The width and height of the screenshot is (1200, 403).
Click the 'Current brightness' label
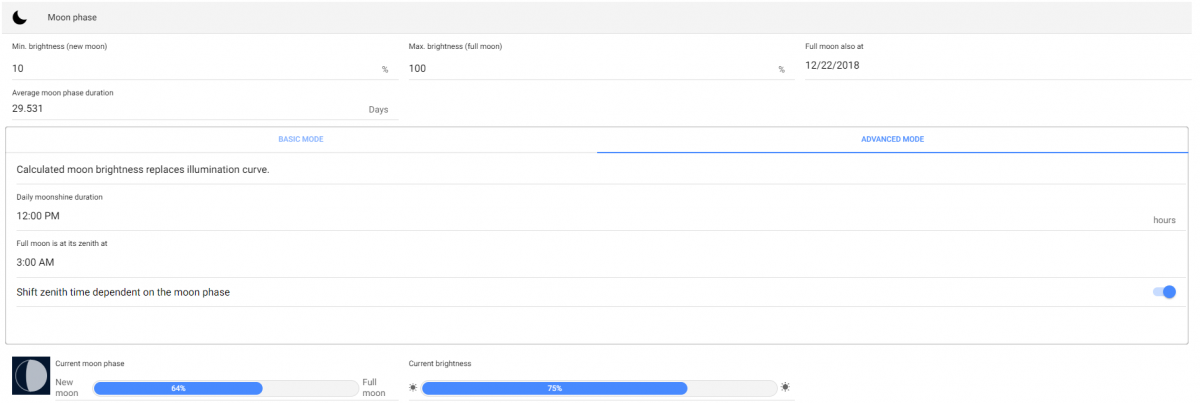pyautogui.click(x=440, y=364)
